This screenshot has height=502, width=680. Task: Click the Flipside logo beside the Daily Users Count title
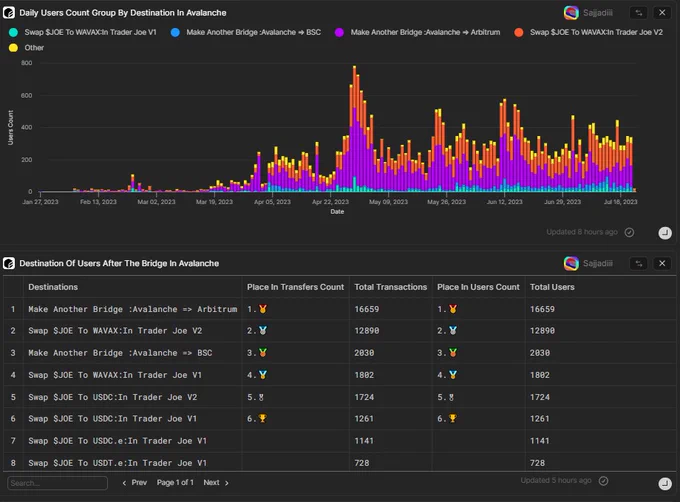9,13
